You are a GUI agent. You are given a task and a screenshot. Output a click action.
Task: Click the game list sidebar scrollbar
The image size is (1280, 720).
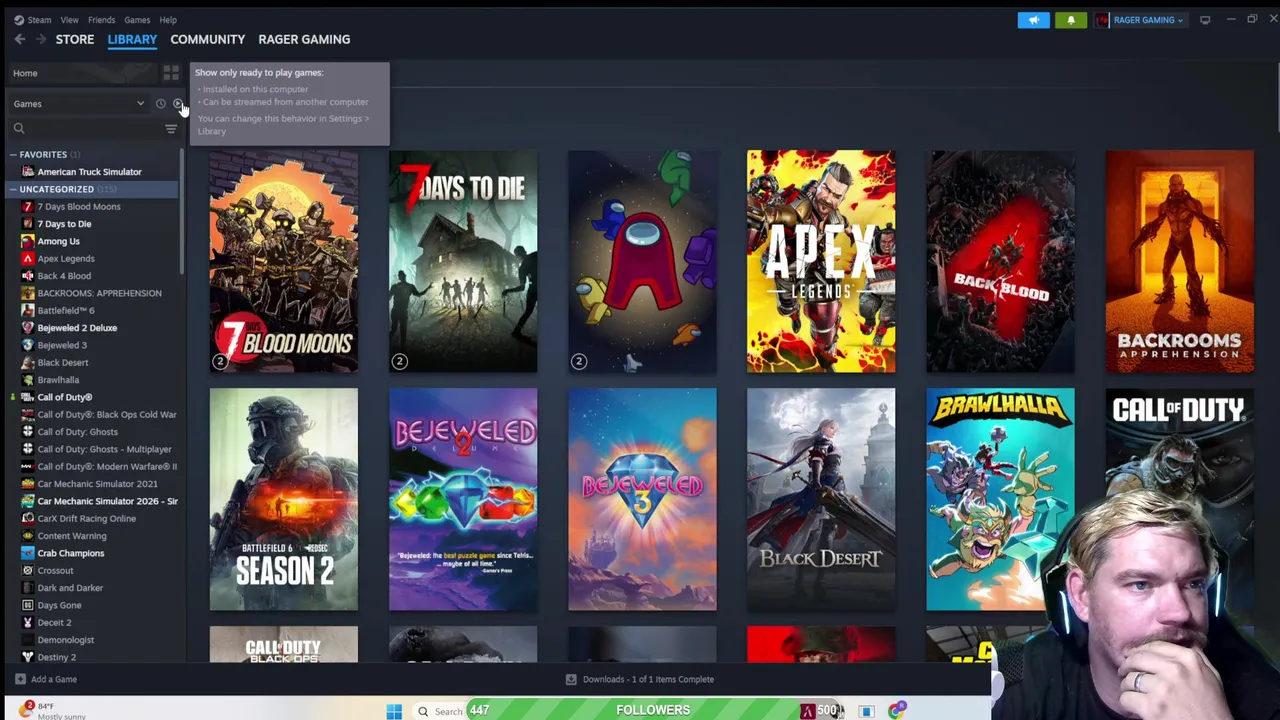[182, 210]
